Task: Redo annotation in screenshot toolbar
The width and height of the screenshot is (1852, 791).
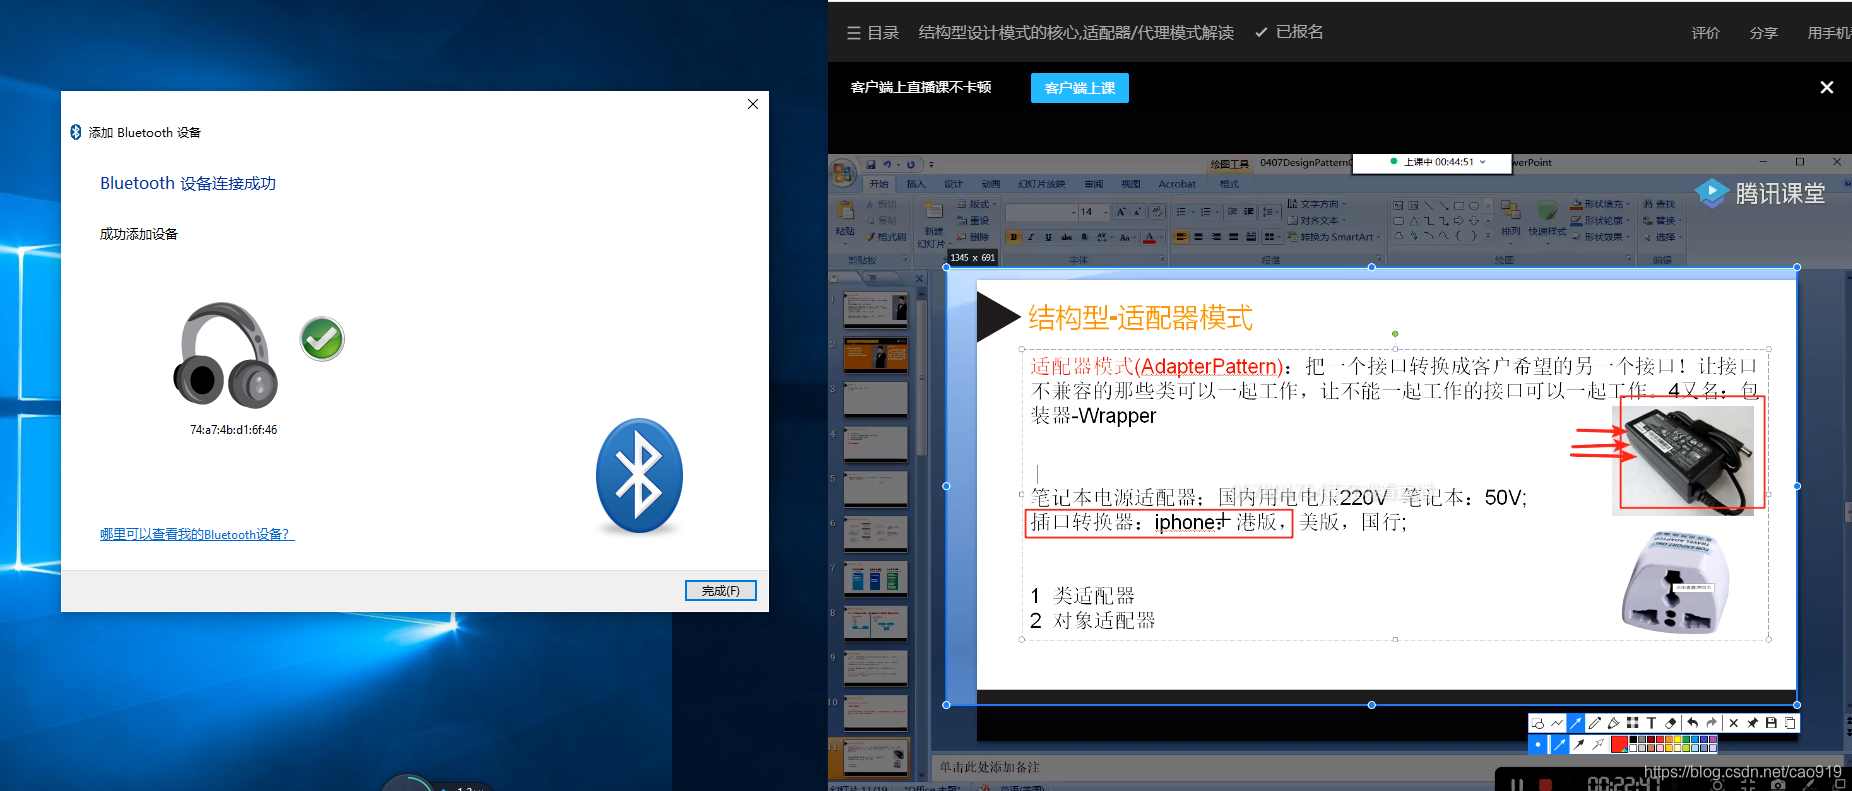Action: pos(1711,723)
